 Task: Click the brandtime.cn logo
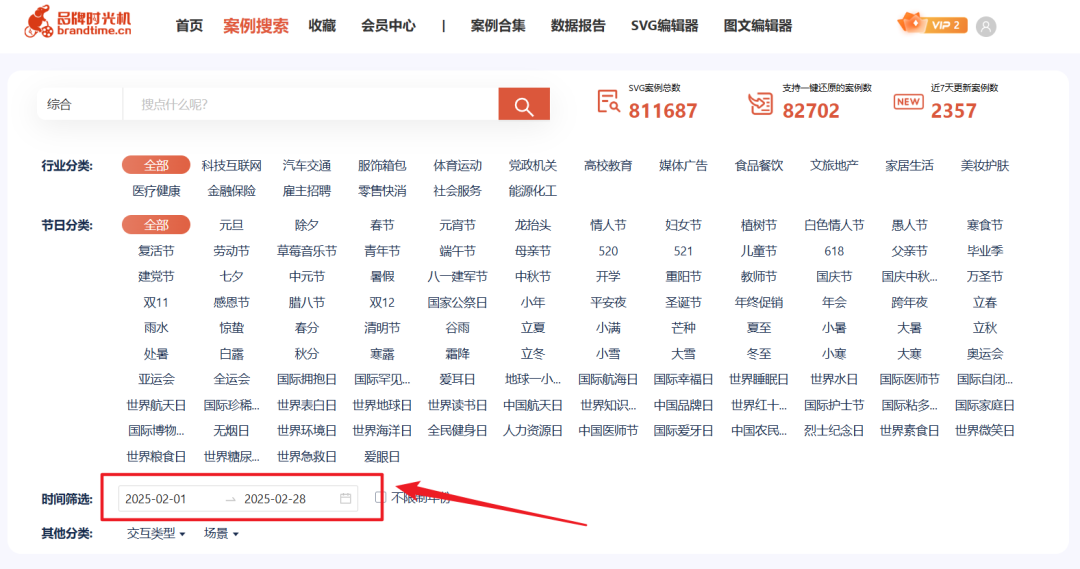(77, 22)
